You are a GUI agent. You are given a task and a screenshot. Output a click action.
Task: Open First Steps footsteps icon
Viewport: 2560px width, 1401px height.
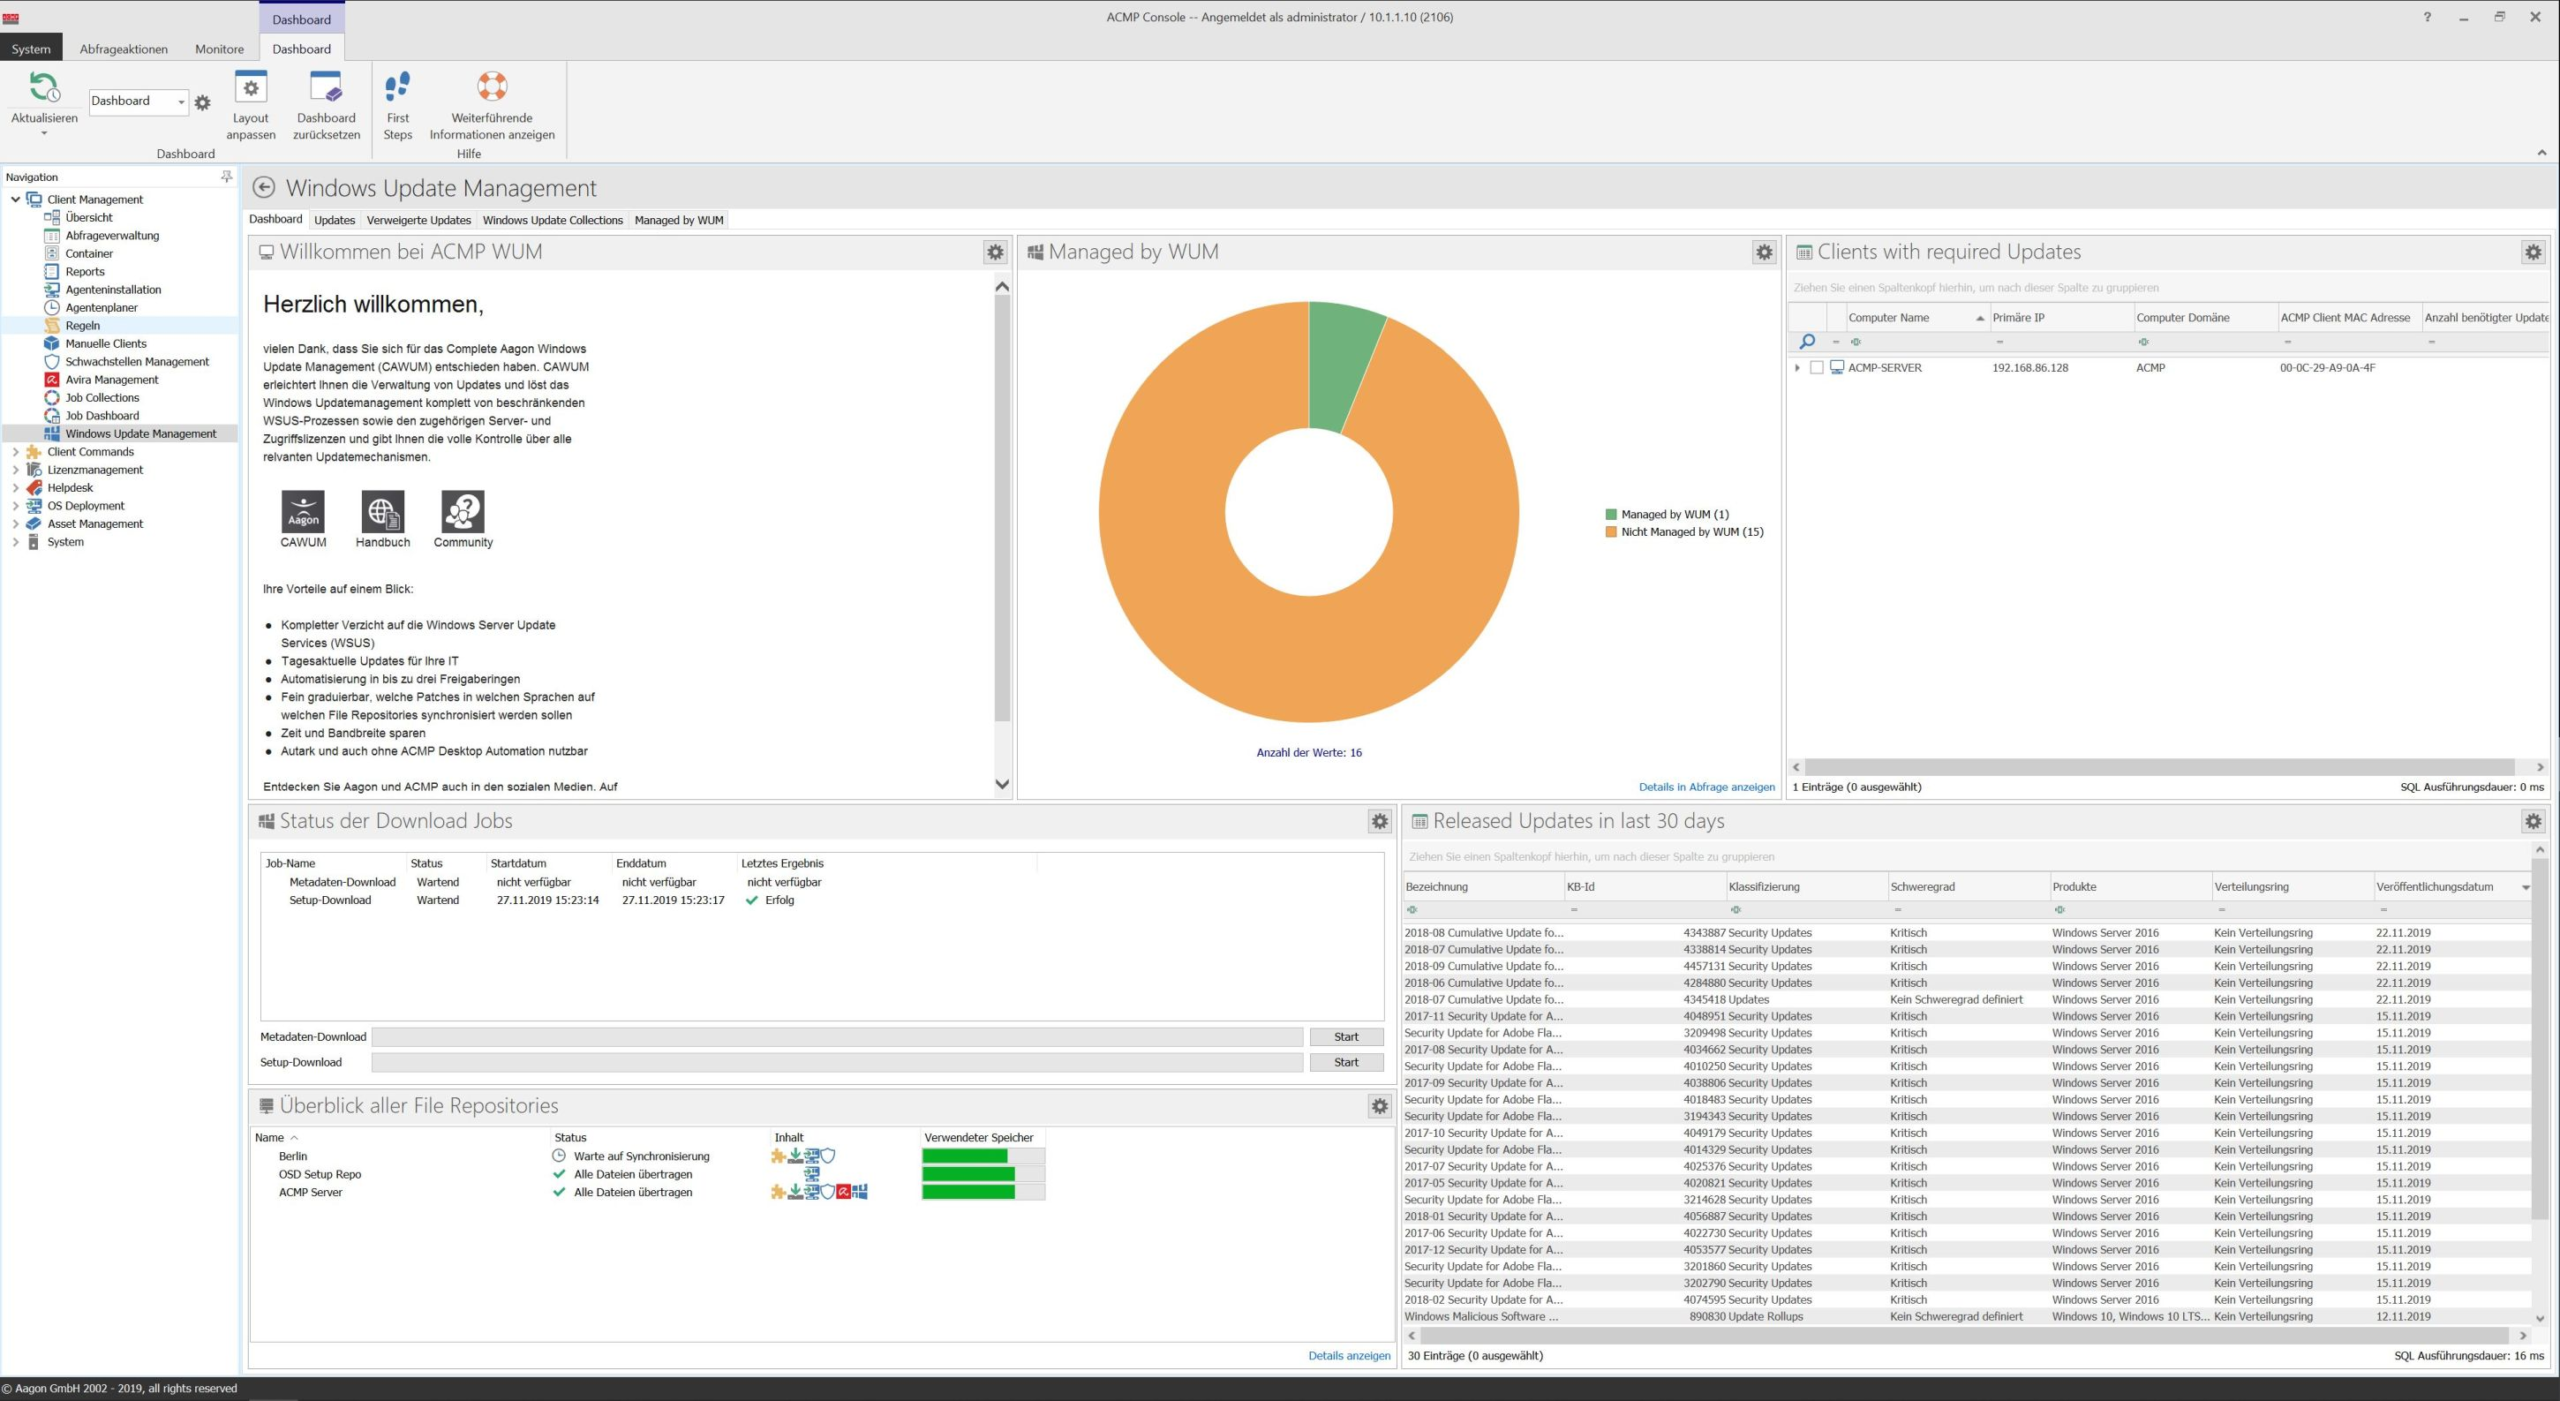(397, 87)
